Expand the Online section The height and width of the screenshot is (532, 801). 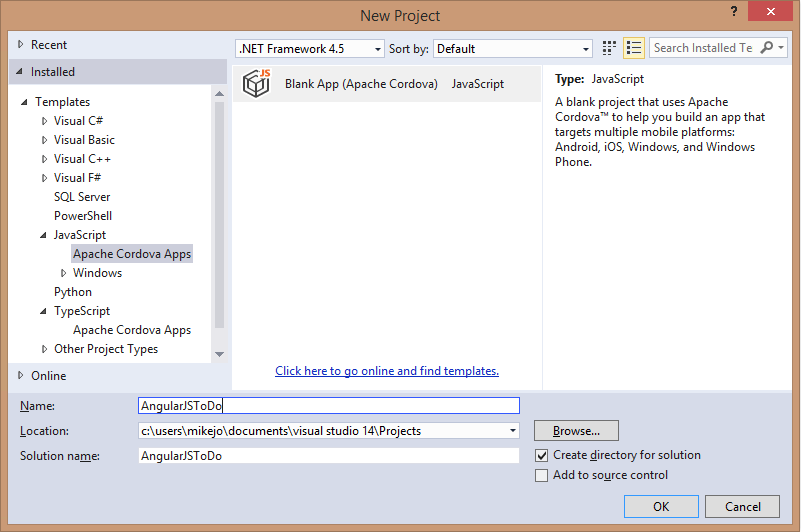(x=21, y=376)
